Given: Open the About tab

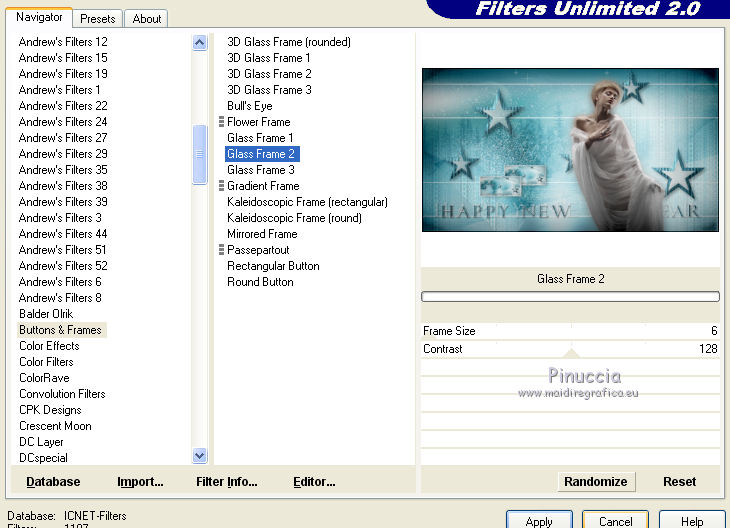Looking at the screenshot, I should pyautogui.click(x=147, y=19).
